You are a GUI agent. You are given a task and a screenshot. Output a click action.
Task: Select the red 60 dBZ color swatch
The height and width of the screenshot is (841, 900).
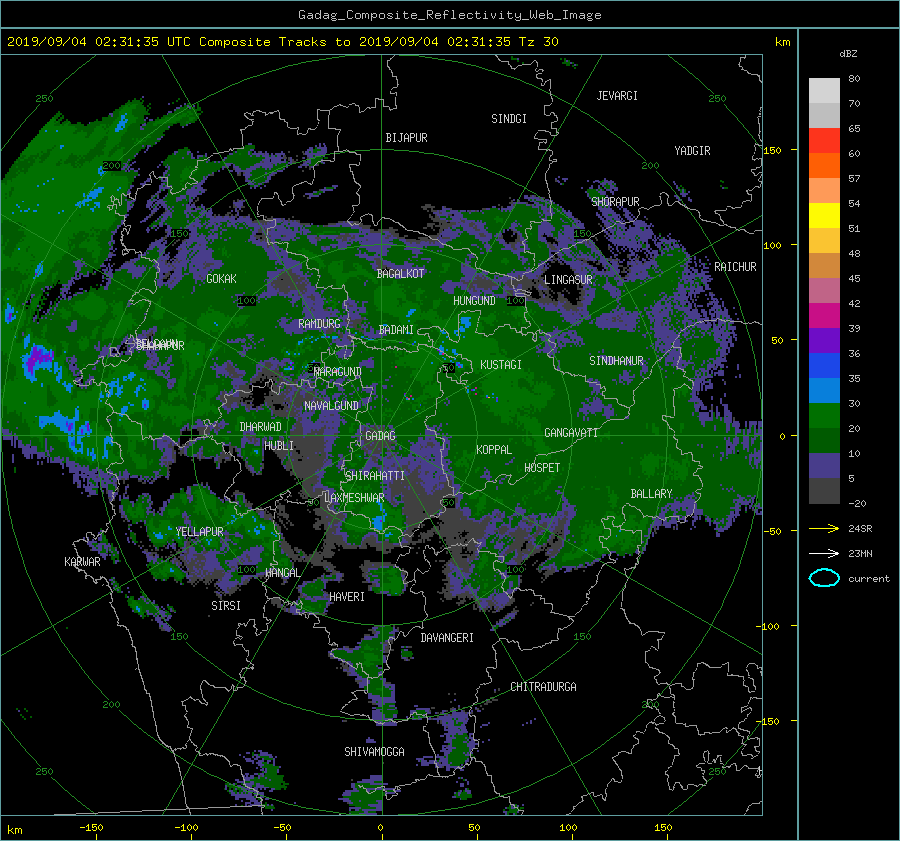pos(824,140)
